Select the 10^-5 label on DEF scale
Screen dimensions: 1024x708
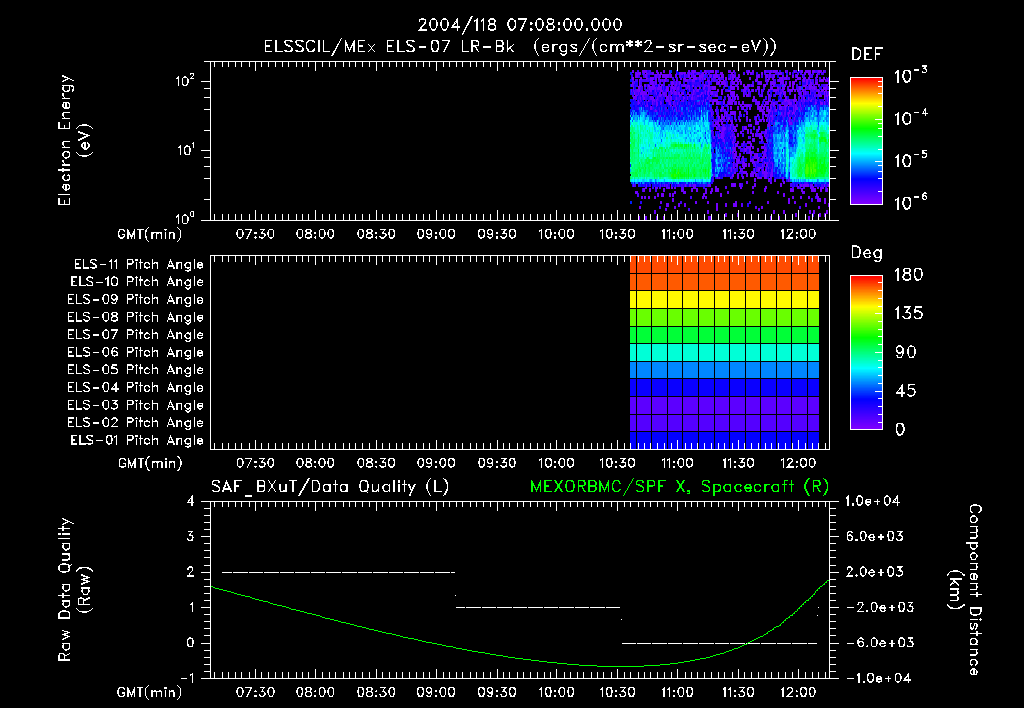click(x=910, y=160)
